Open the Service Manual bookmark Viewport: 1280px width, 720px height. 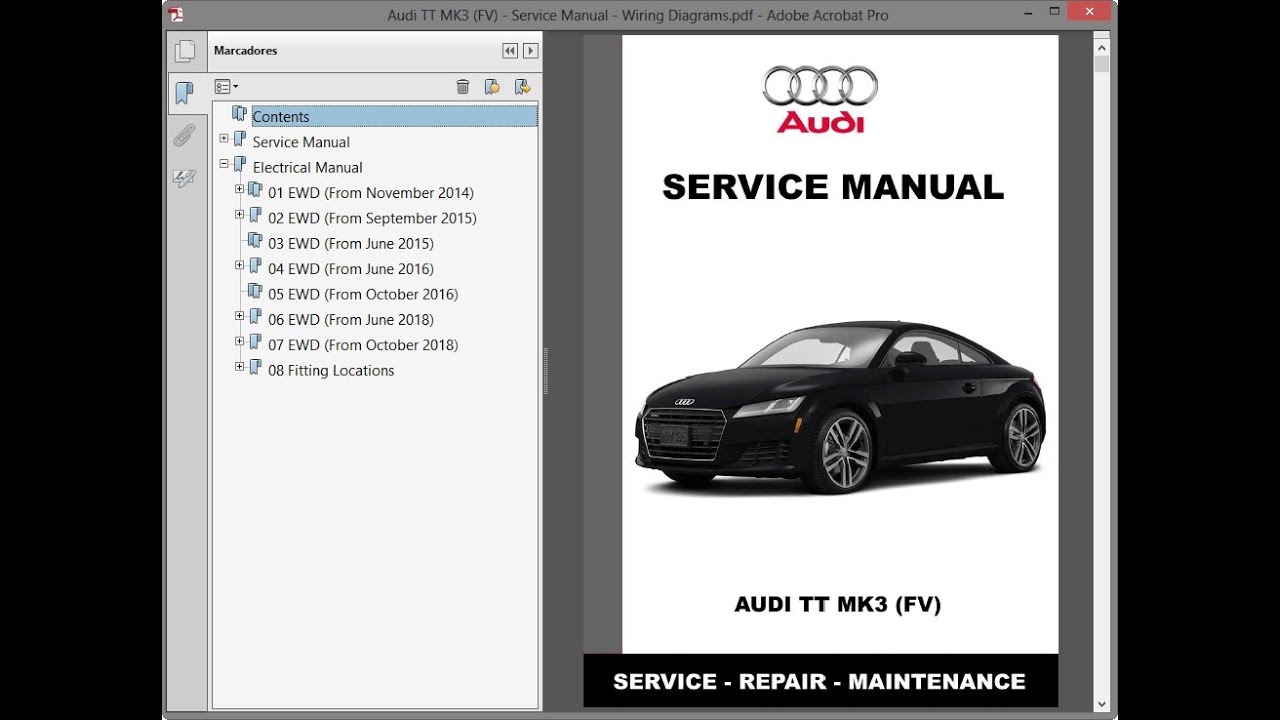click(301, 142)
